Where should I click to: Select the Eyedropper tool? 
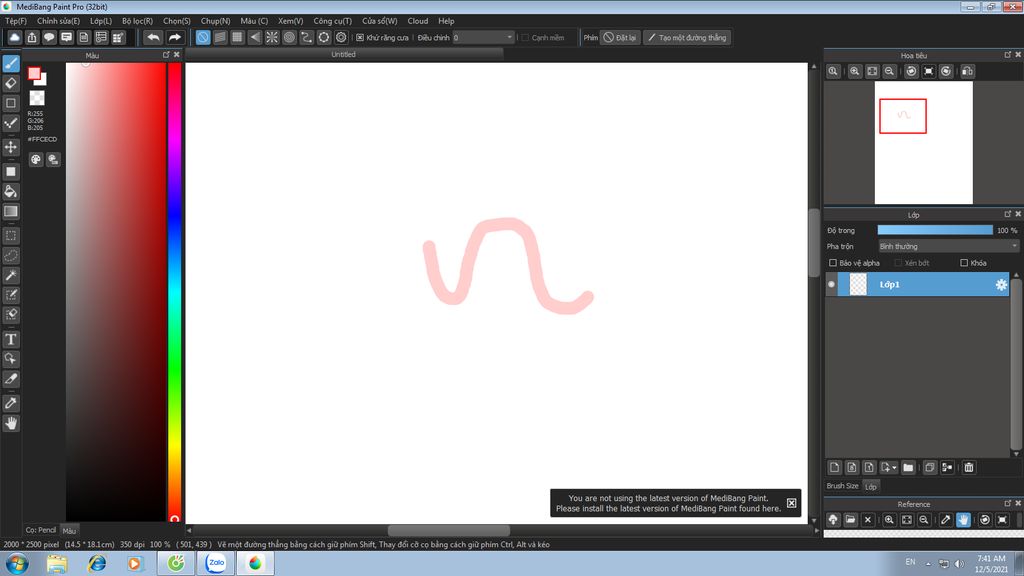pos(11,403)
